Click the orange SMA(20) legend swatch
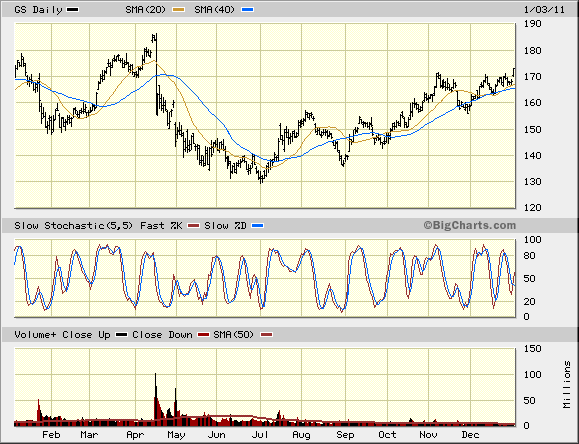This screenshot has height=444, width=579. (179, 10)
